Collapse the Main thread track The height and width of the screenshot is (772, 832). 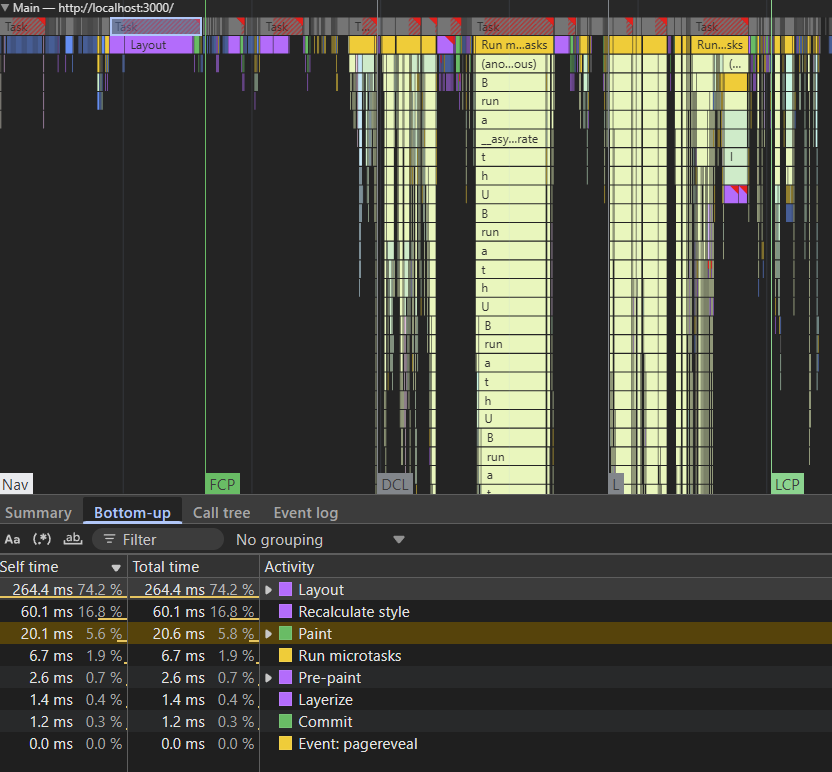6,7
